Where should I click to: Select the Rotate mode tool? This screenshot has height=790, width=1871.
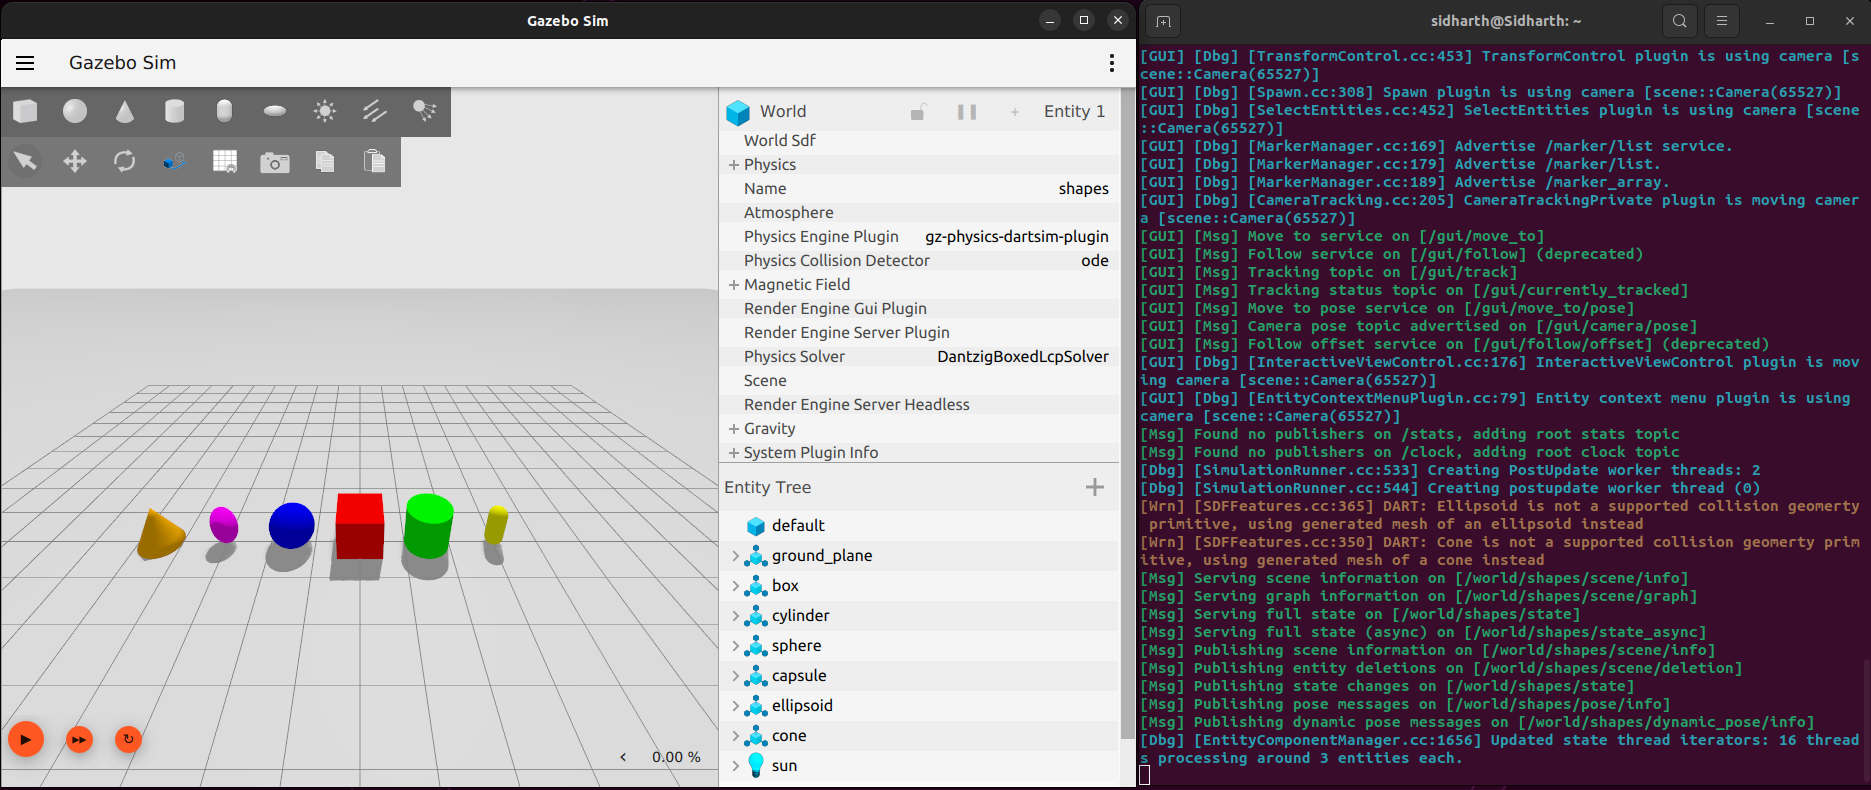click(125, 161)
